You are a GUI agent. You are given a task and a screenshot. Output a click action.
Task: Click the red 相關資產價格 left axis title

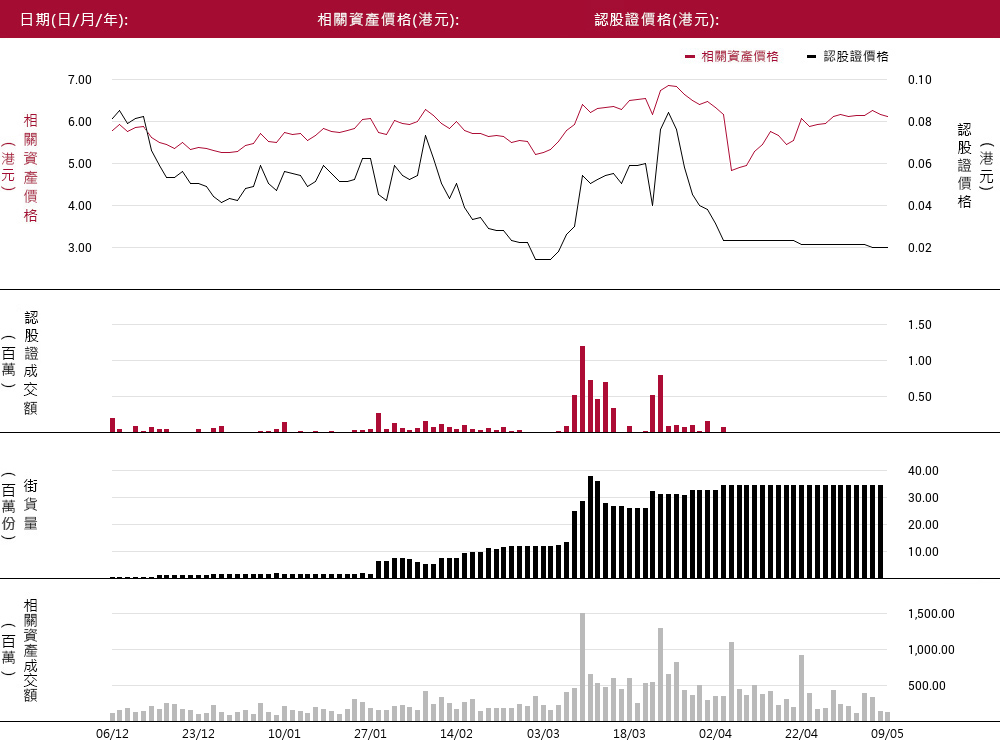pos(30,168)
